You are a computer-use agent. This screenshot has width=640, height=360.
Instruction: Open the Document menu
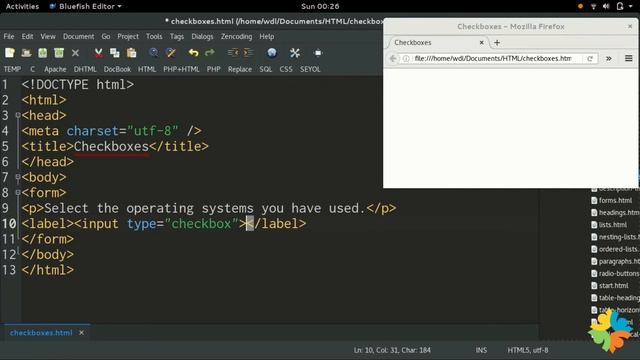[78, 36]
